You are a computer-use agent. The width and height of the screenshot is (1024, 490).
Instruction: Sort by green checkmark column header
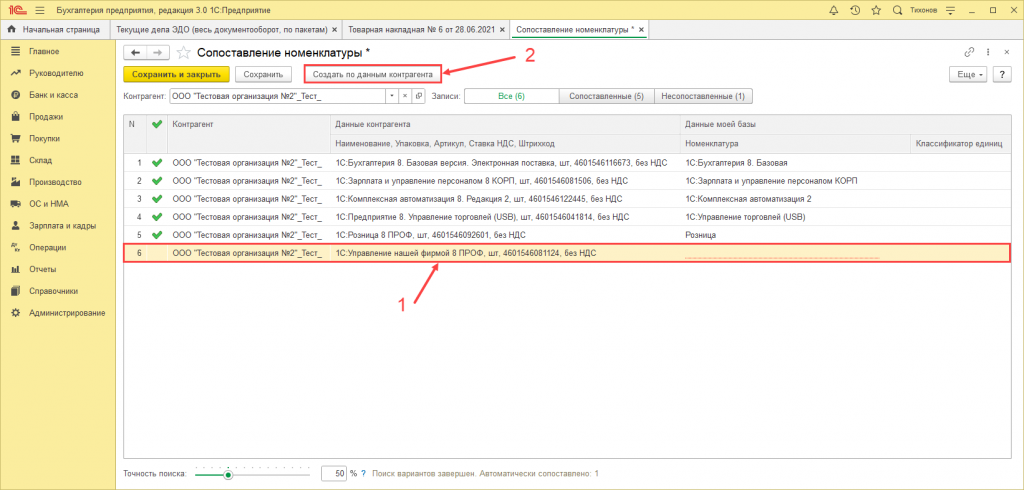[x=157, y=123]
